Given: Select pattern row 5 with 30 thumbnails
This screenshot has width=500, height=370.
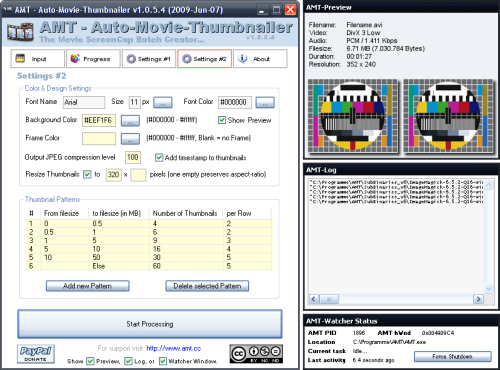Looking at the screenshot, I should (149, 257).
